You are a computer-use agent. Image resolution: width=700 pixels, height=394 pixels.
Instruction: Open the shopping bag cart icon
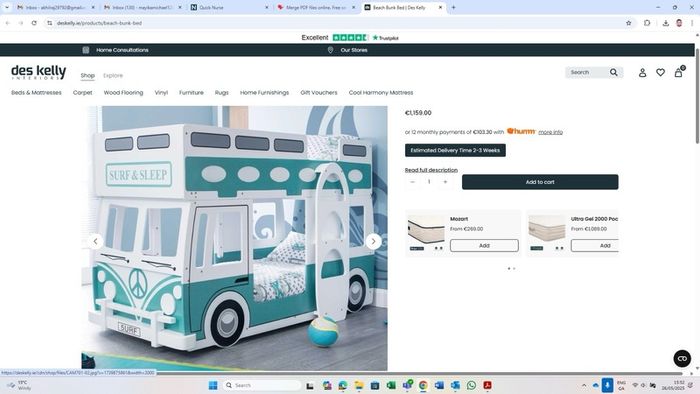coord(679,72)
